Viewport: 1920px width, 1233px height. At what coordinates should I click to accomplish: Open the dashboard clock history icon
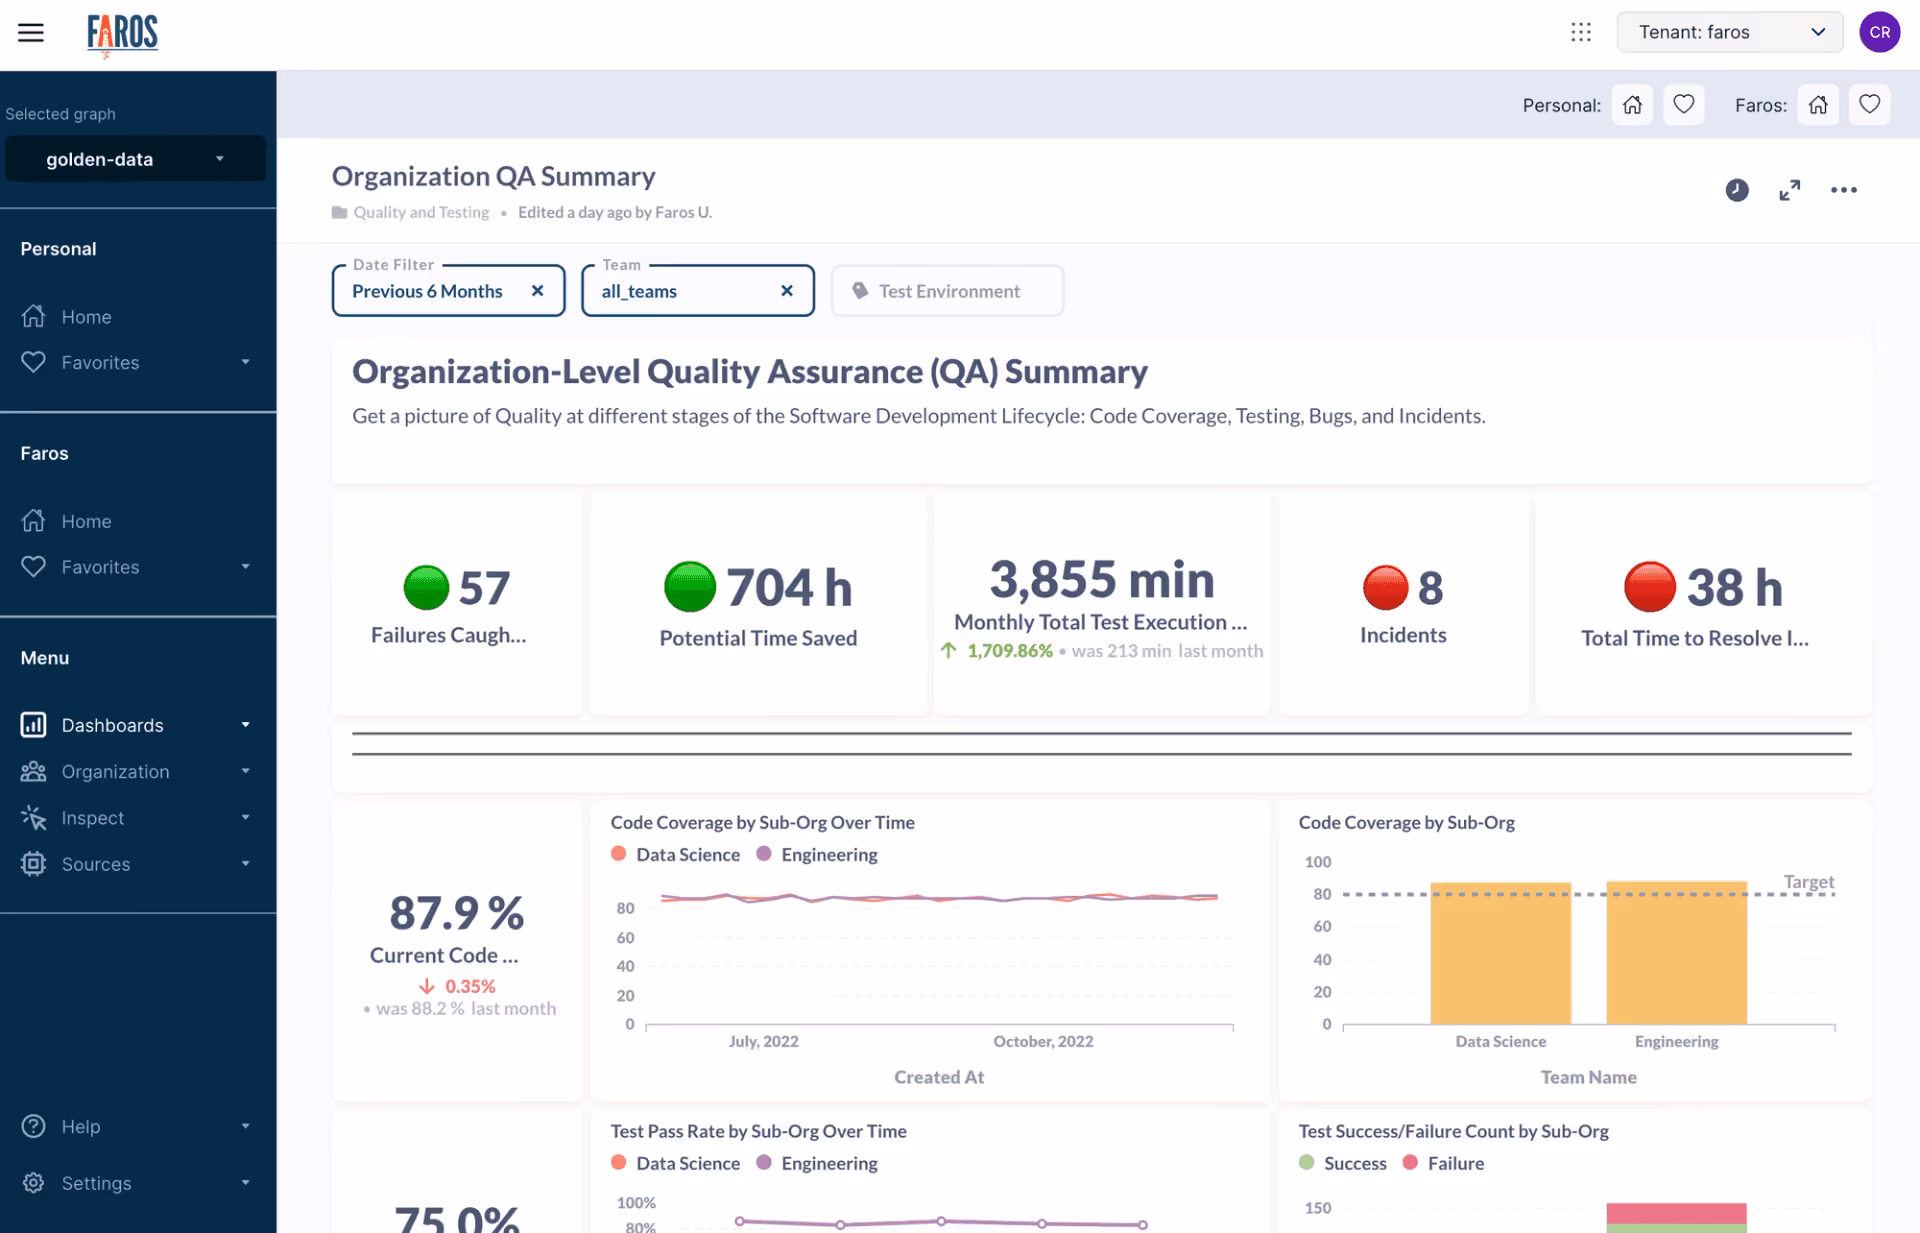tap(1737, 190)
